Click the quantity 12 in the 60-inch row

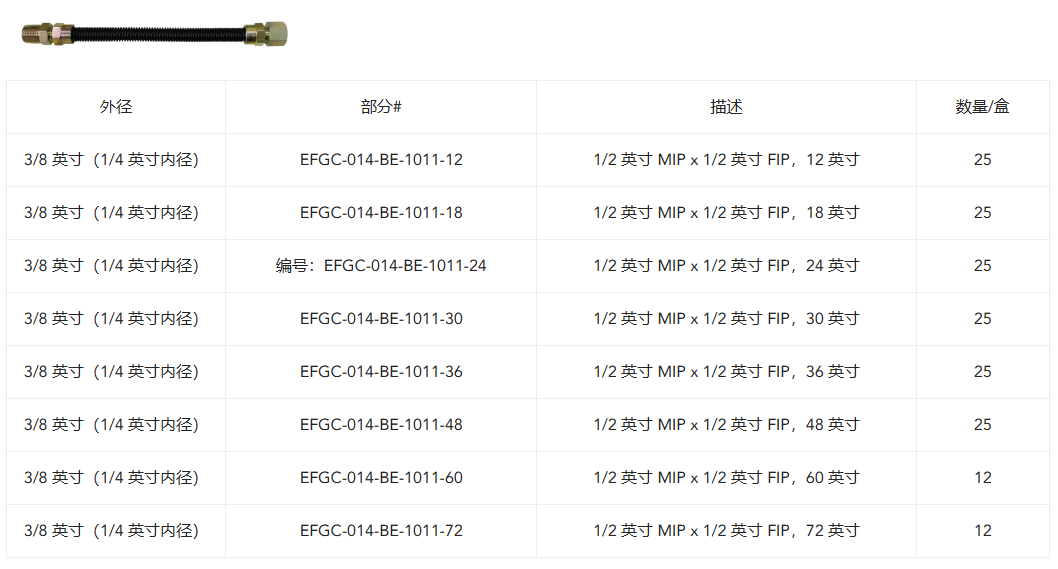pos(982,478)
